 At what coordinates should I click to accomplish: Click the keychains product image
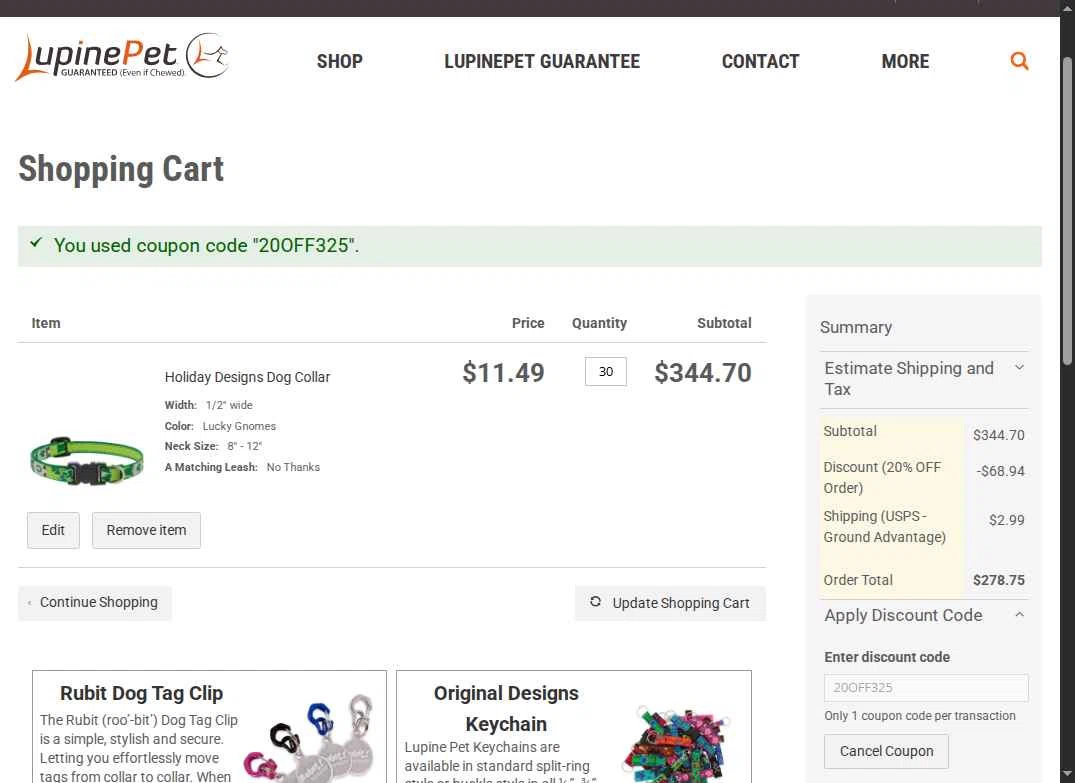point(675,745)
